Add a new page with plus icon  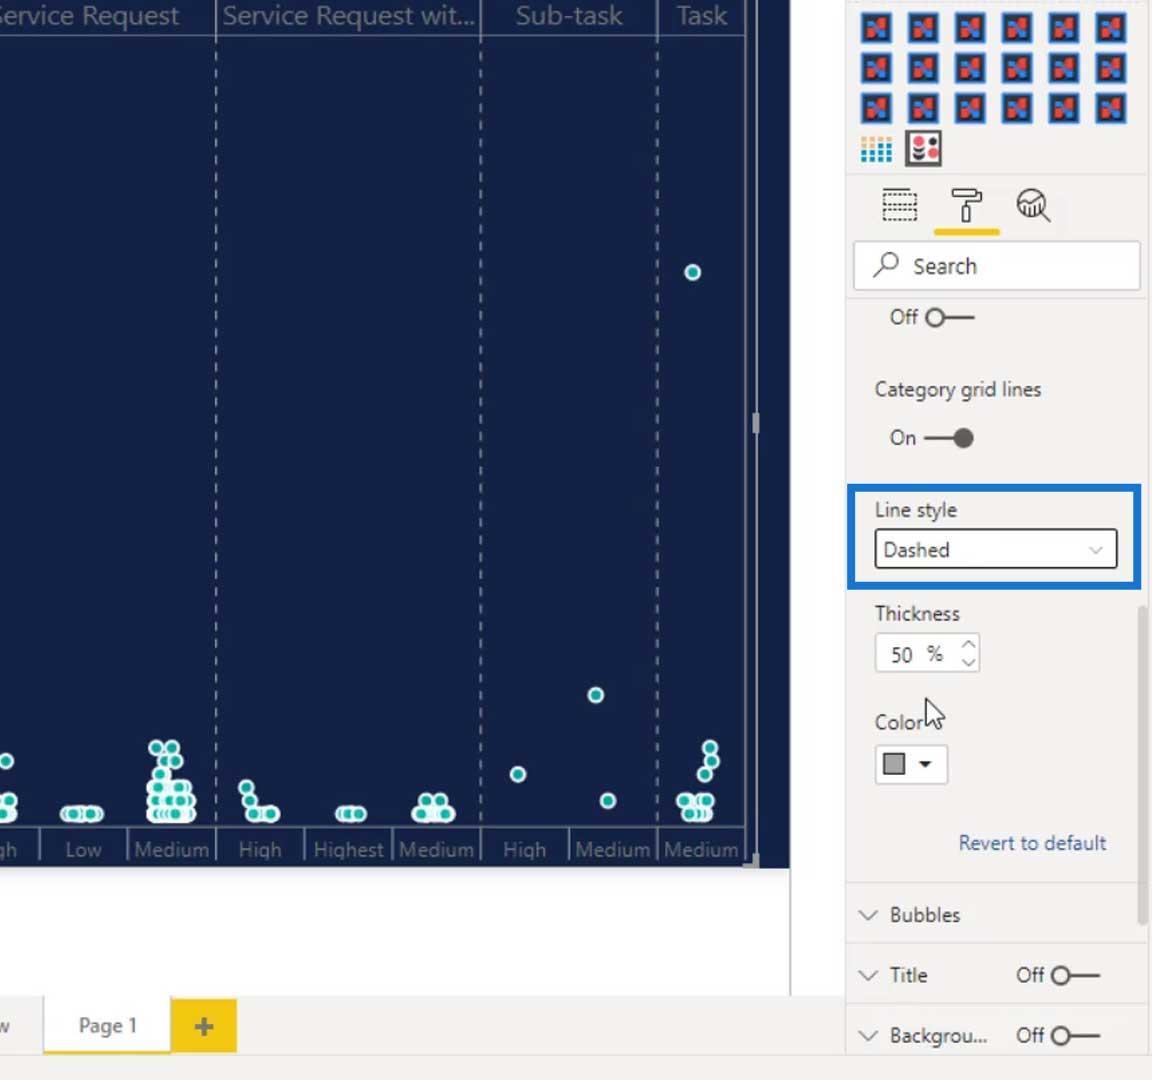click(x=204, y=1026)
